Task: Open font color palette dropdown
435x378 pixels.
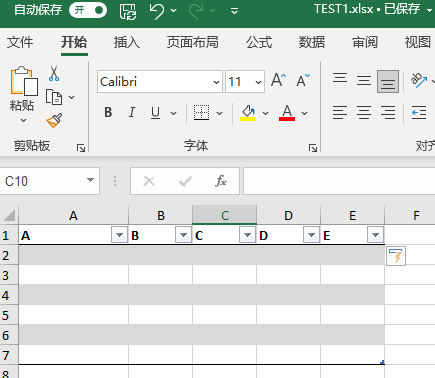Action: (x=304, y=113)
